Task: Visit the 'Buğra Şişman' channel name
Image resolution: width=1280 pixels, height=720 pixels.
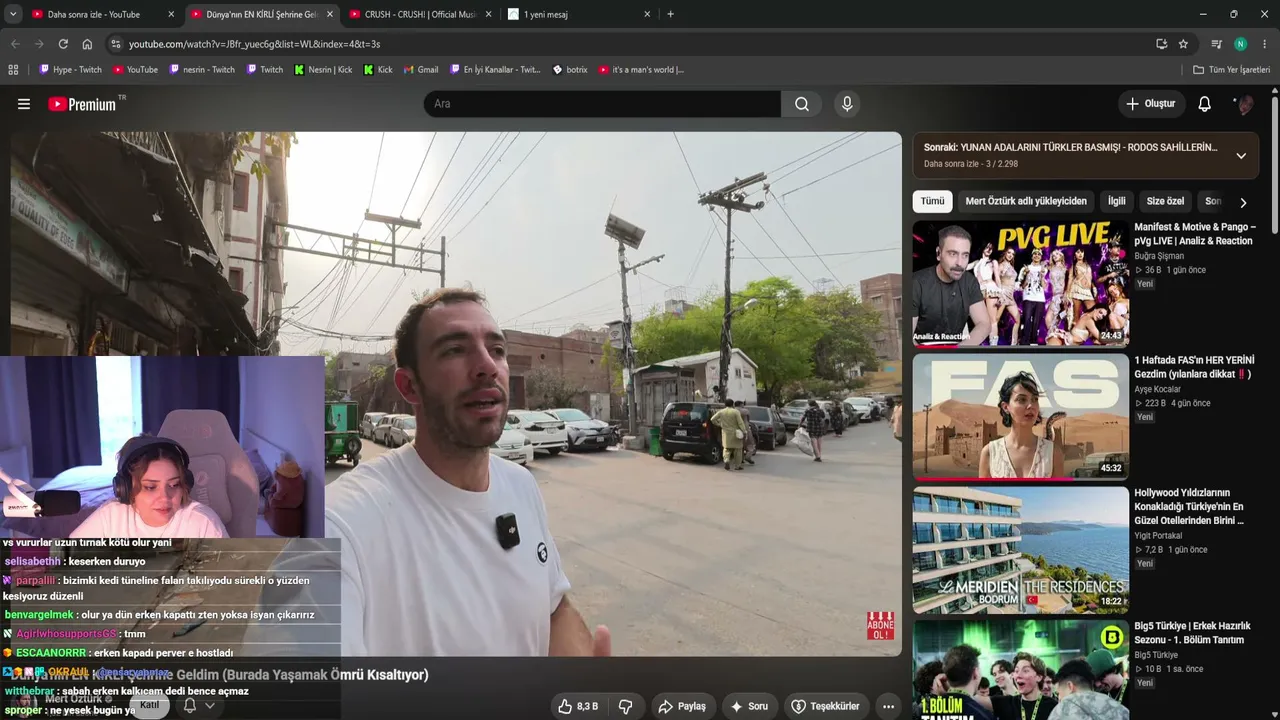Action: click(1159, 256)
